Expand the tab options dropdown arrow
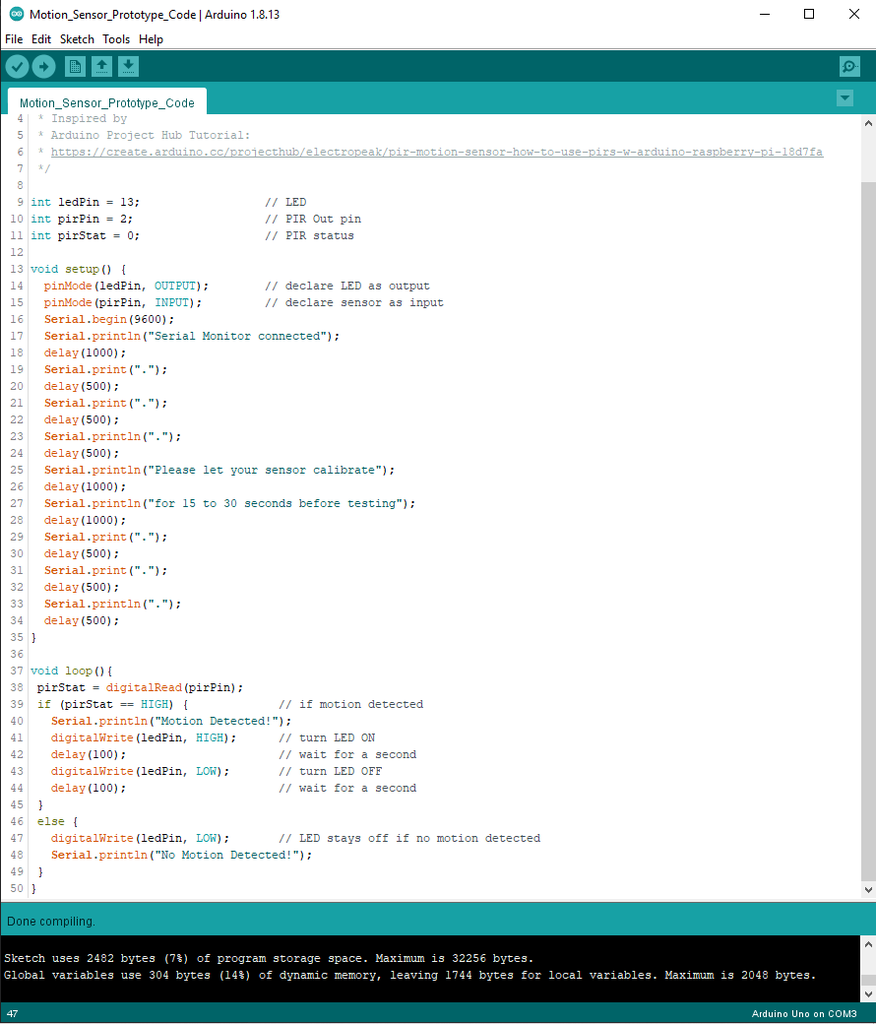The width and height of the screenshot is (876, 1024). pos(845,99)
